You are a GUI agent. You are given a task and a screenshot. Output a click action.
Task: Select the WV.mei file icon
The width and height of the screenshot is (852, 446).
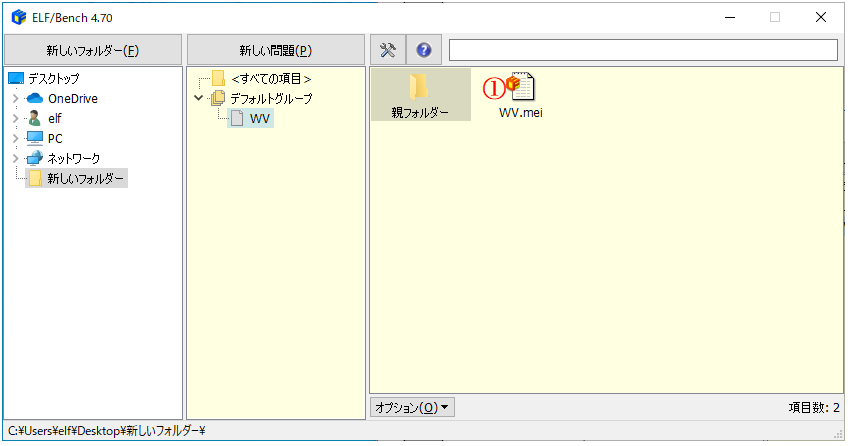[x=521, y=87]
